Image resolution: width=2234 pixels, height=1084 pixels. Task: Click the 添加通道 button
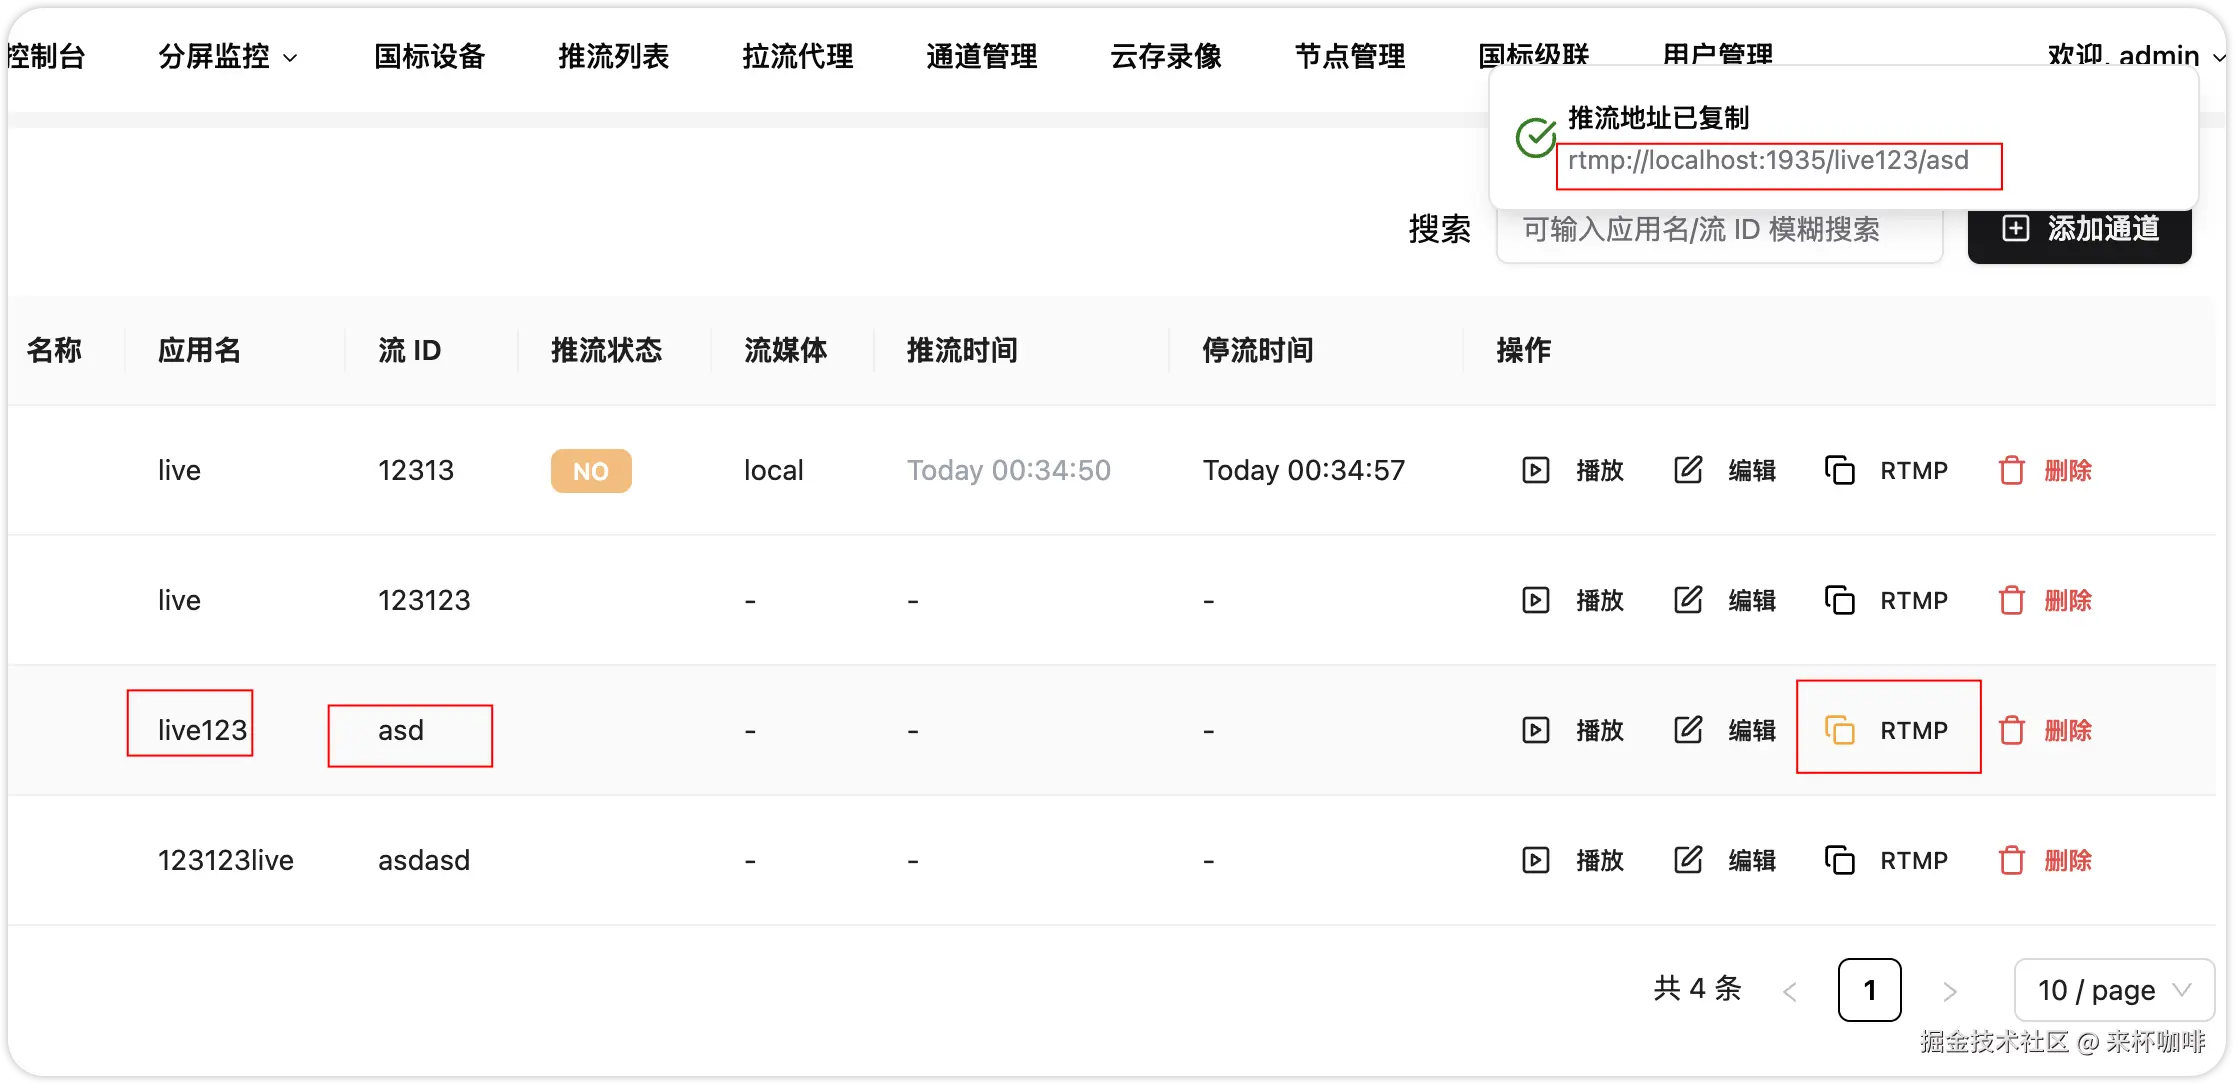2079,230
